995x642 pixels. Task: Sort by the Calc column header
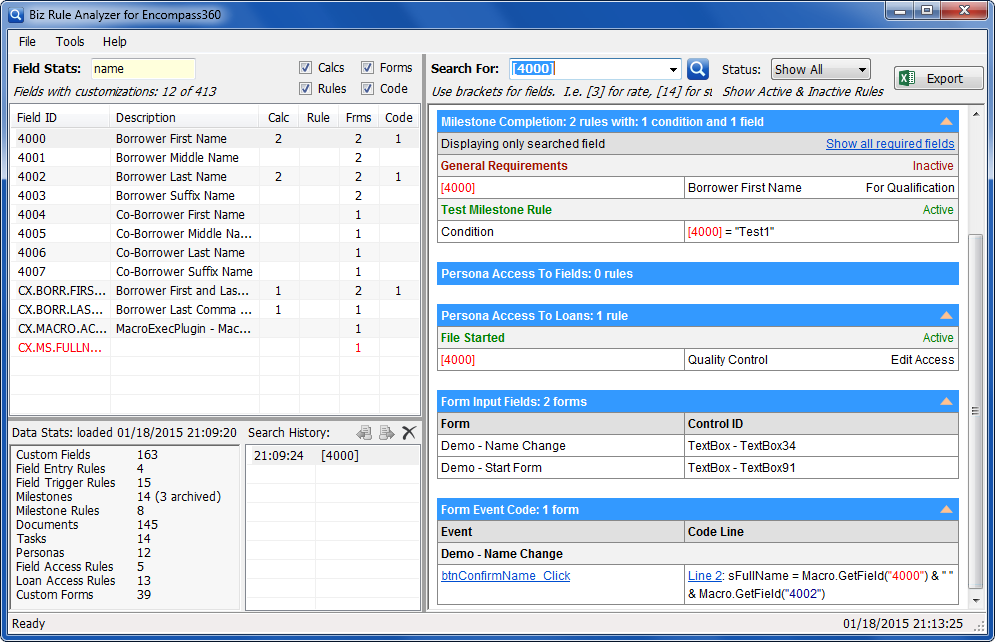(x=279, y=117)
